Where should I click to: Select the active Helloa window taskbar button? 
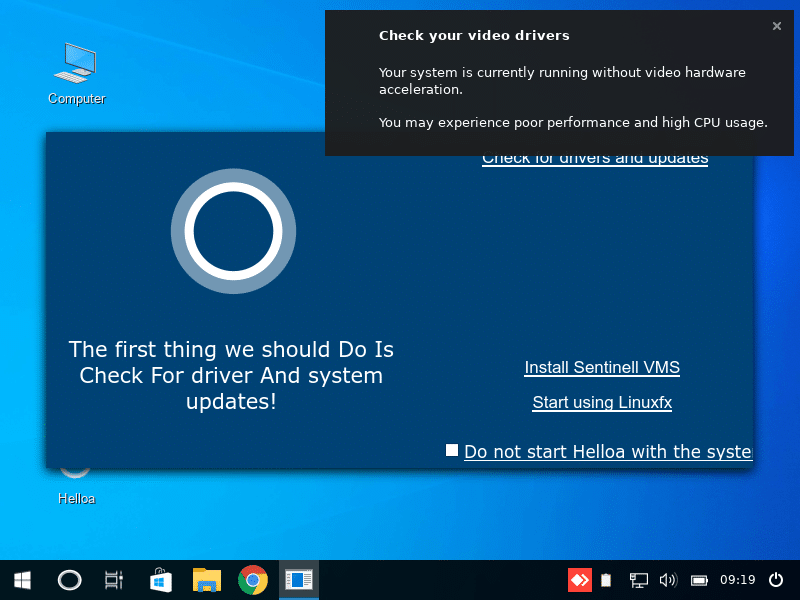coord(299,579)
